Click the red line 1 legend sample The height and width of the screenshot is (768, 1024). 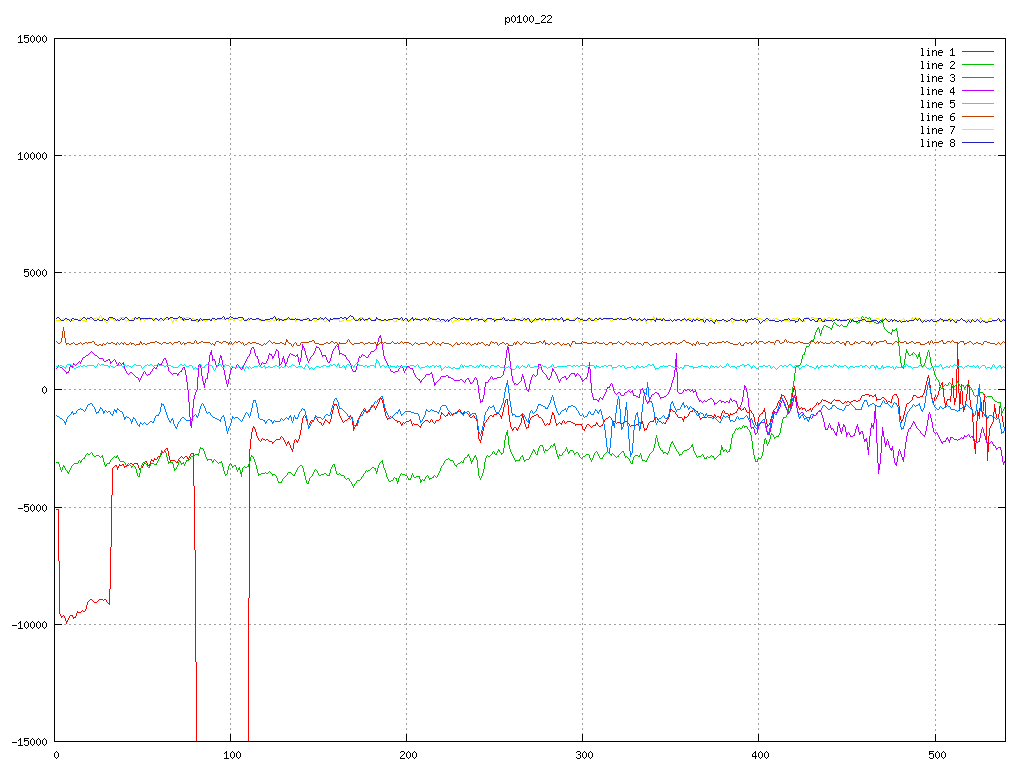pos(978,52)
